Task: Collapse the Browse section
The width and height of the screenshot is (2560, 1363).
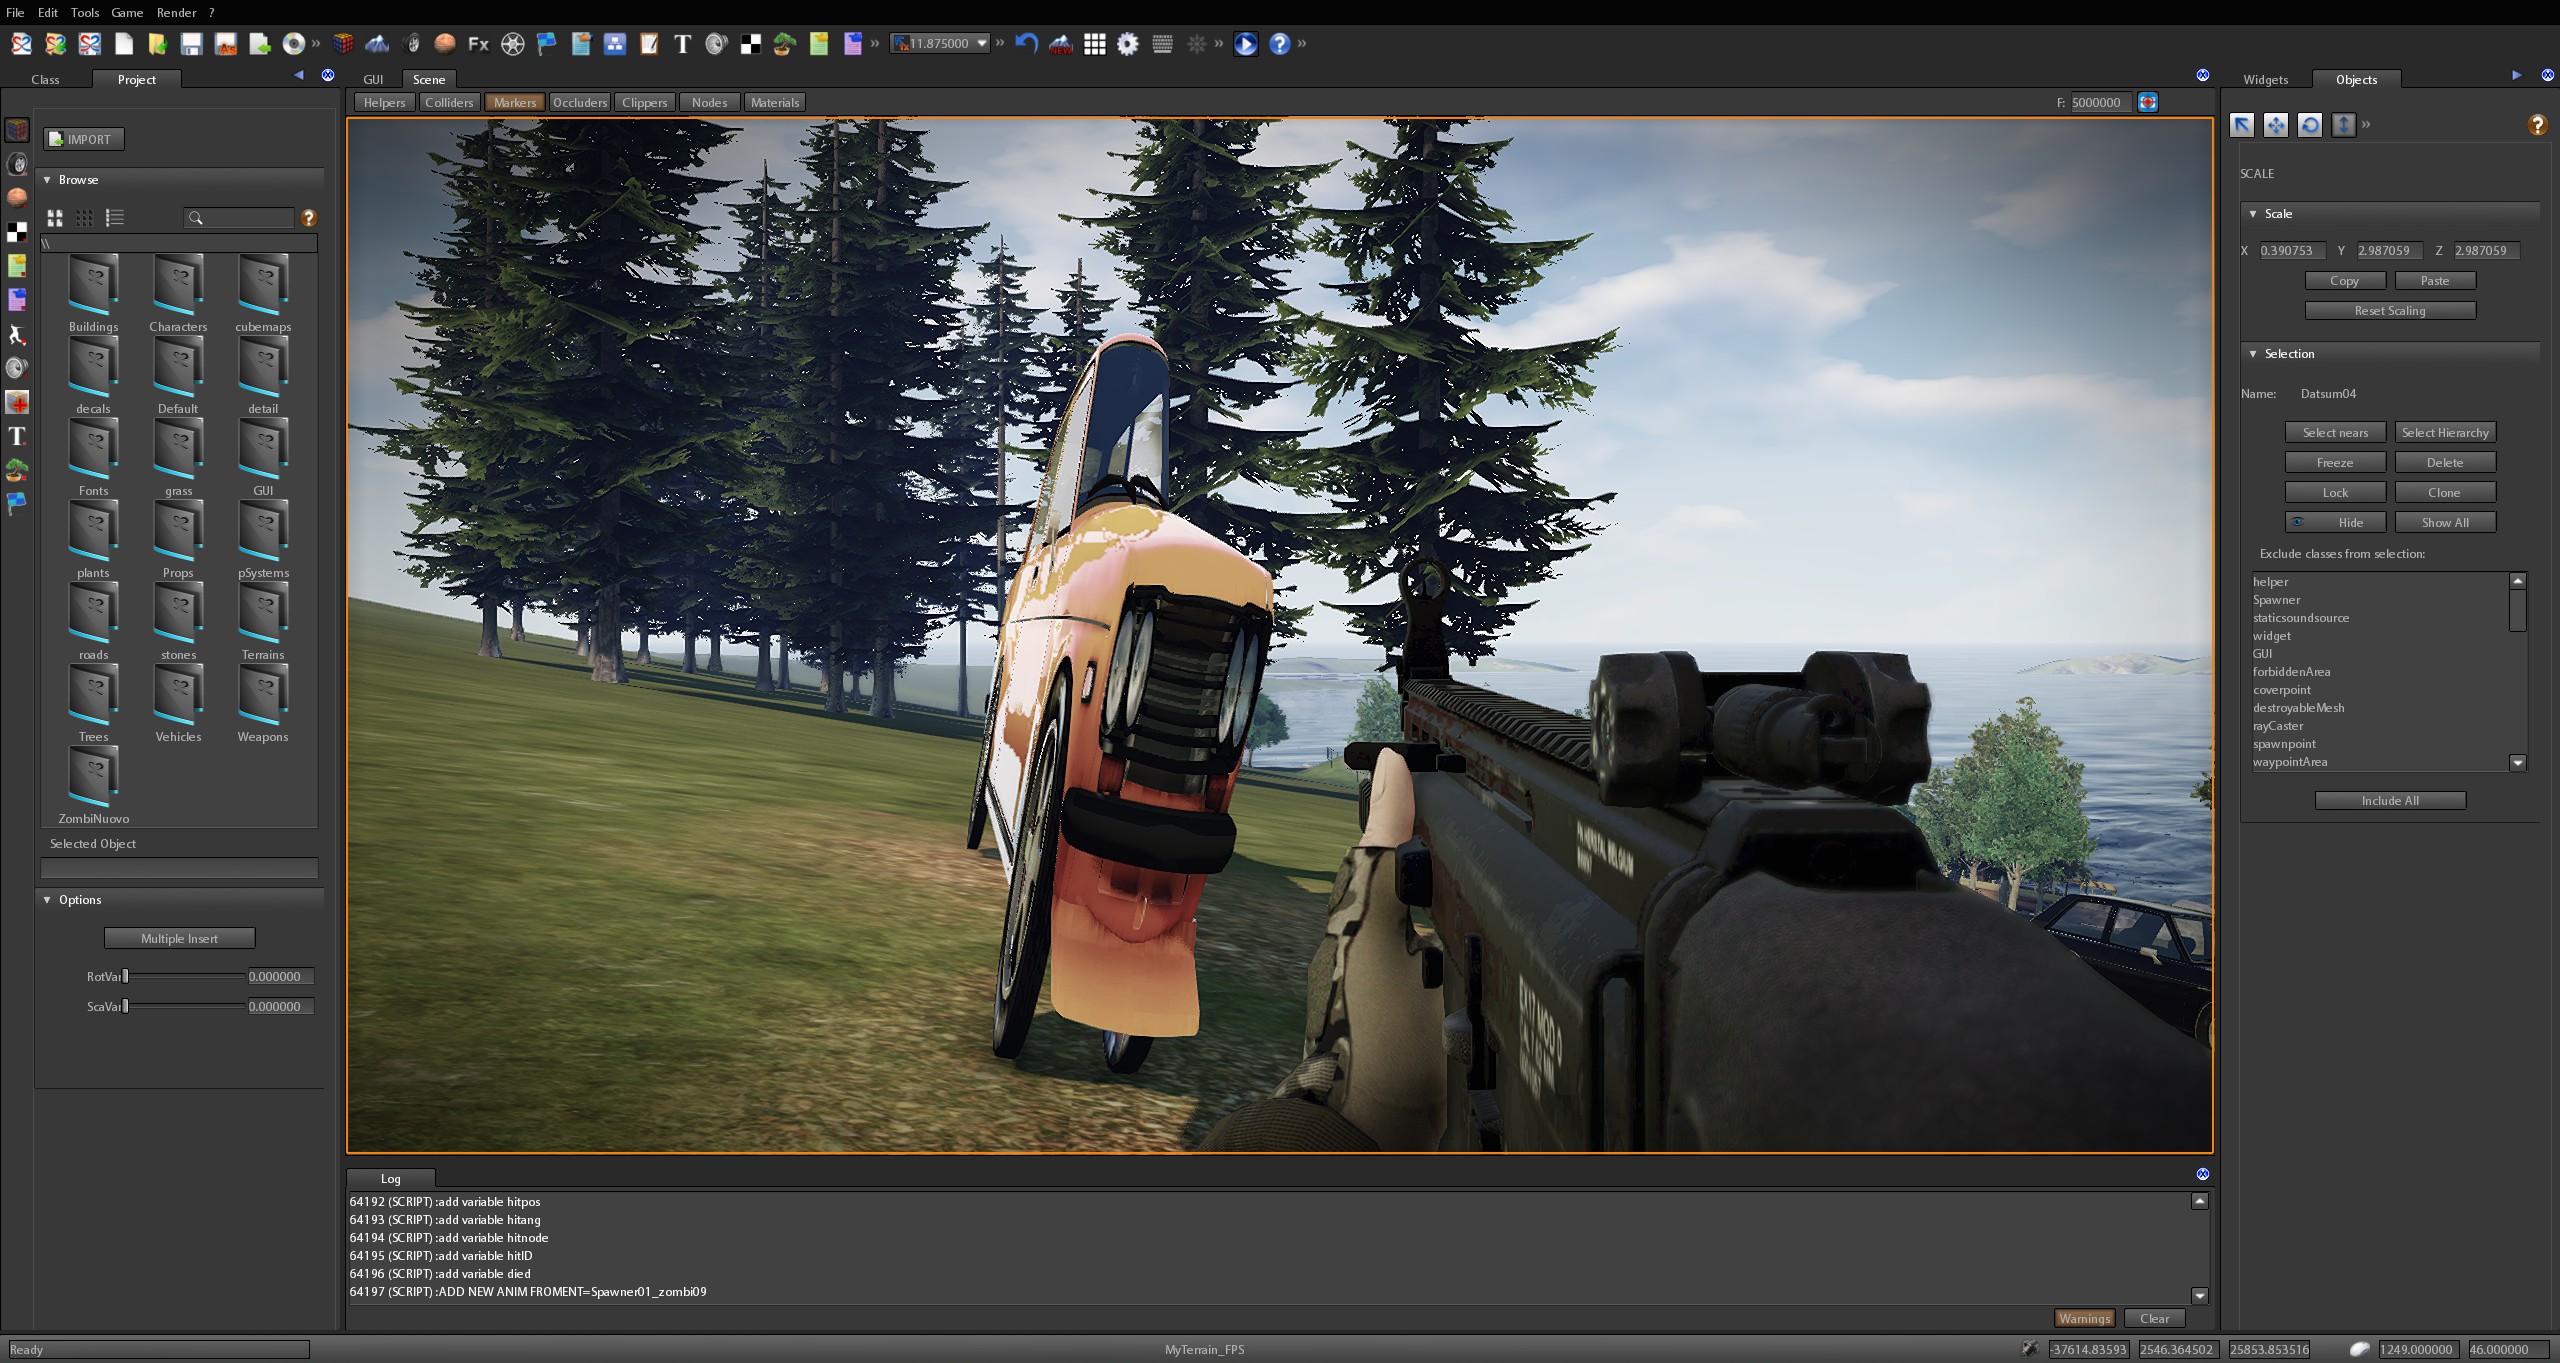Action: click(46, 179)
